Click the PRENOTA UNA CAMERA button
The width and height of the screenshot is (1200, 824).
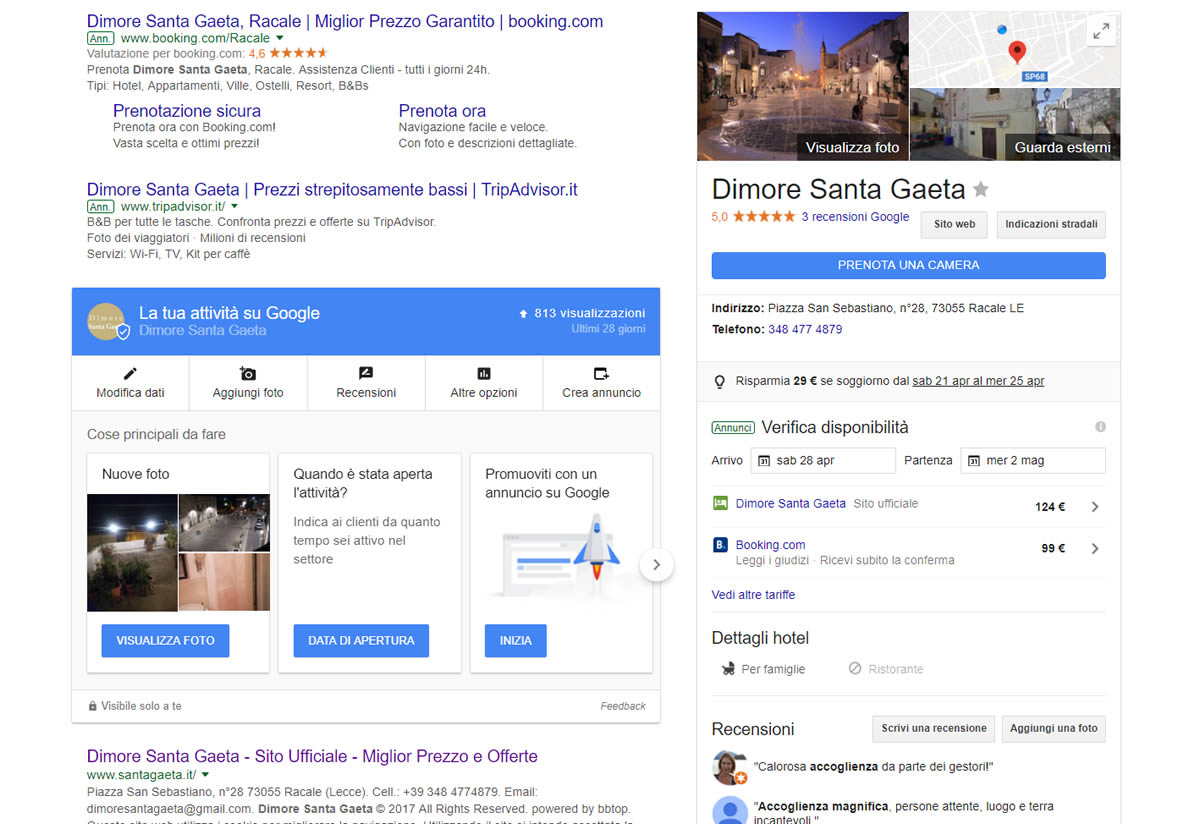pos(908,265)
